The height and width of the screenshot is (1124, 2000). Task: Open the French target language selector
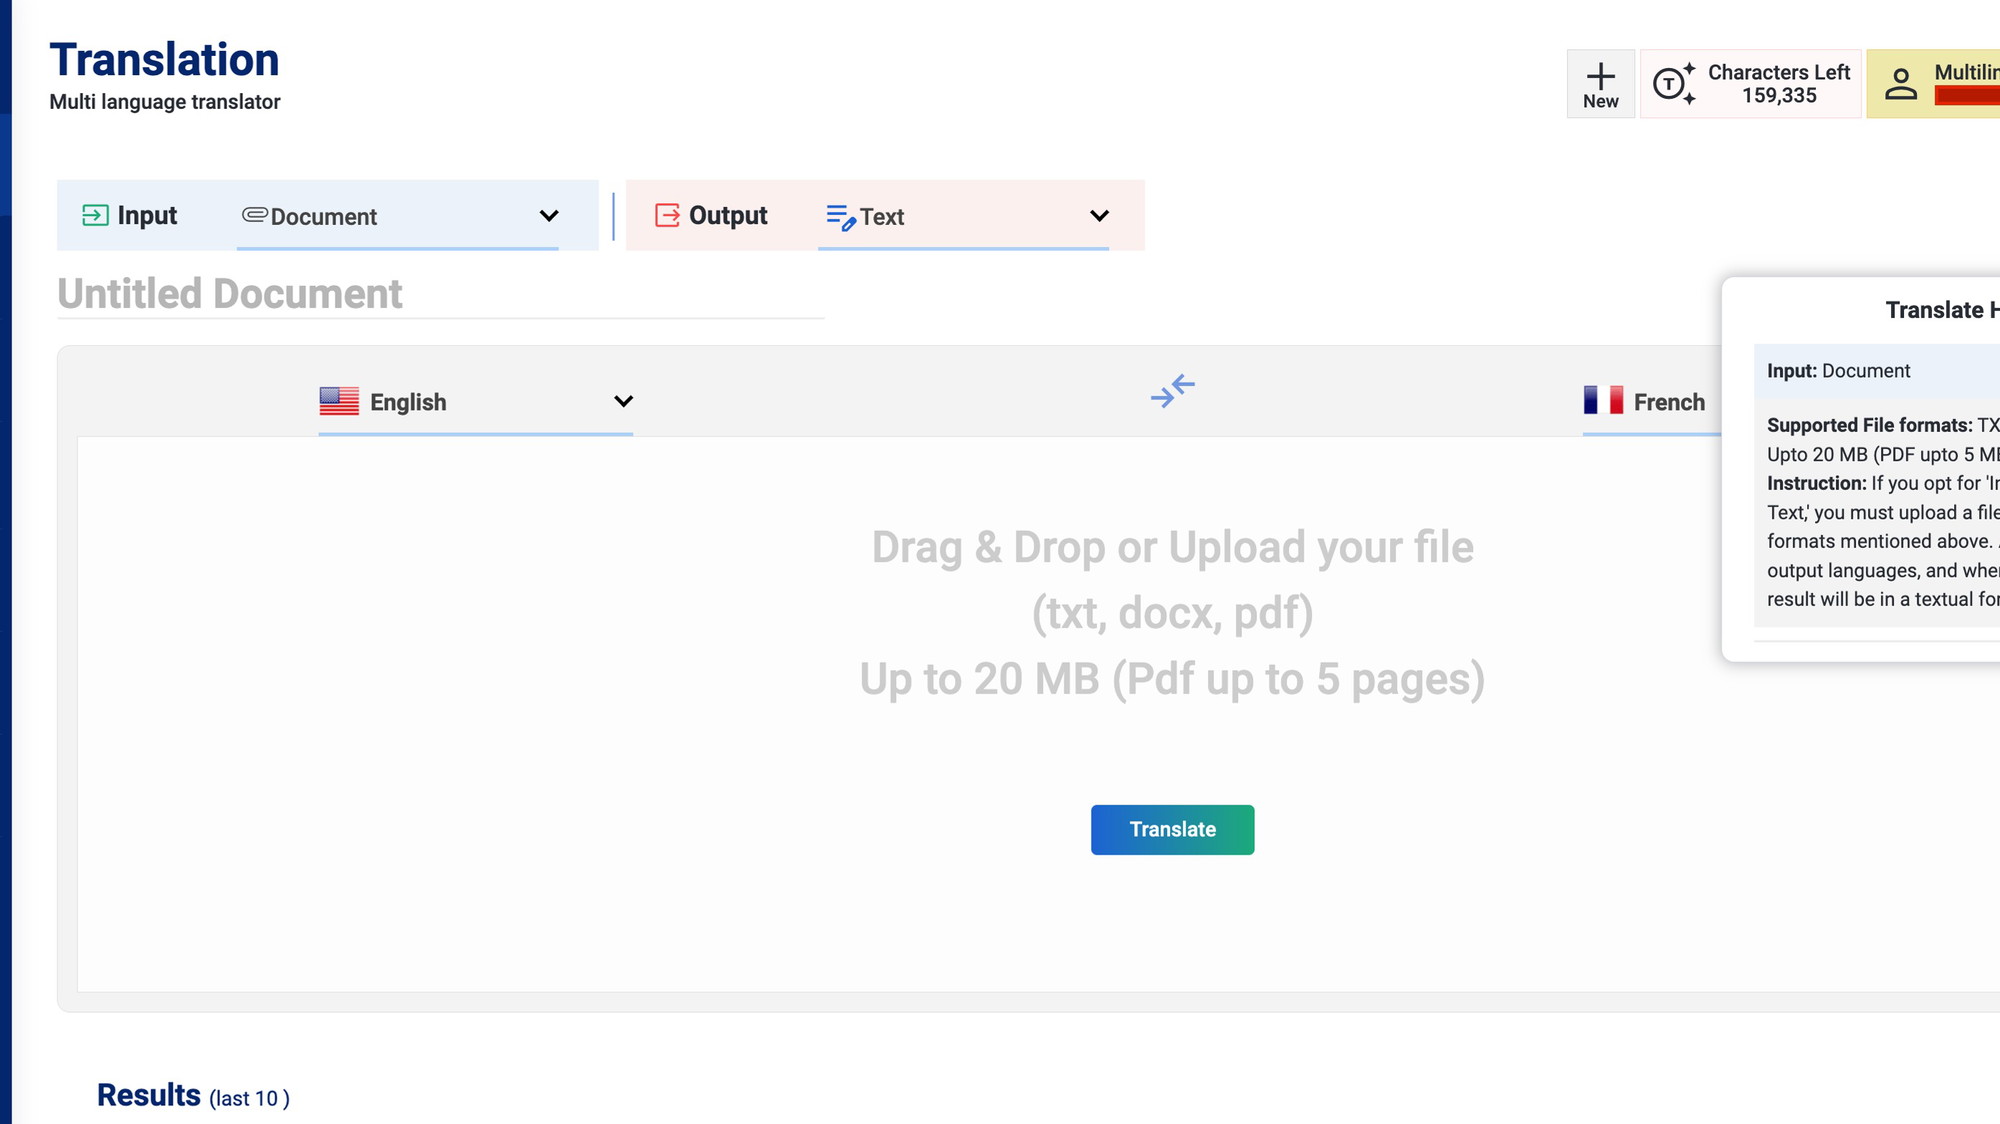[1668, 402]
